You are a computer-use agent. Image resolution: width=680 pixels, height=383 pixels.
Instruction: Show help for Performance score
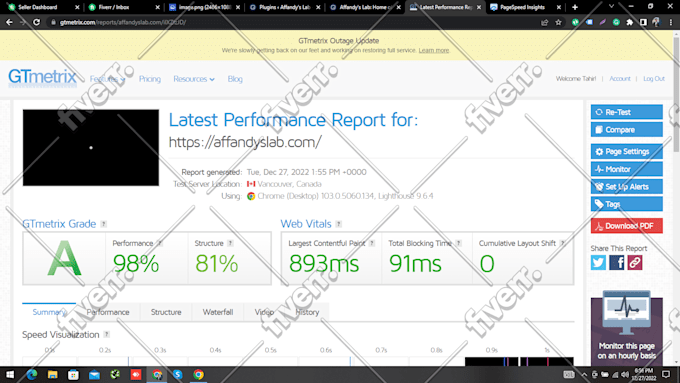click(x=160, y=243)
